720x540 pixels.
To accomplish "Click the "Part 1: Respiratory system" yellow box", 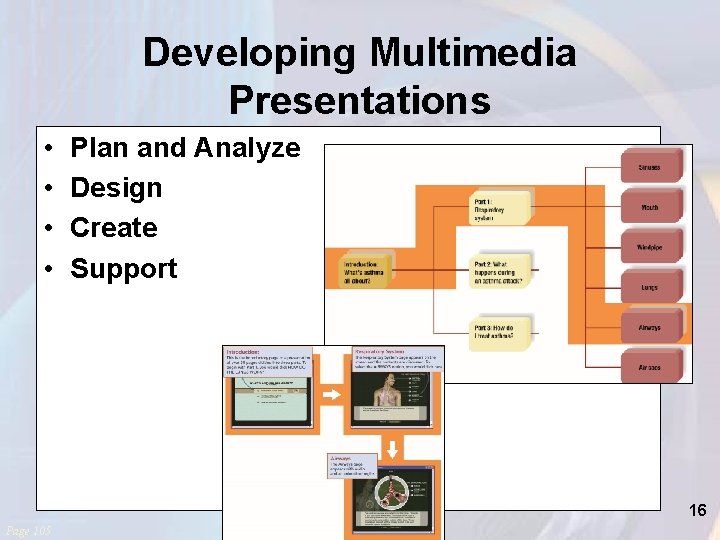I will tap(501, 208).
